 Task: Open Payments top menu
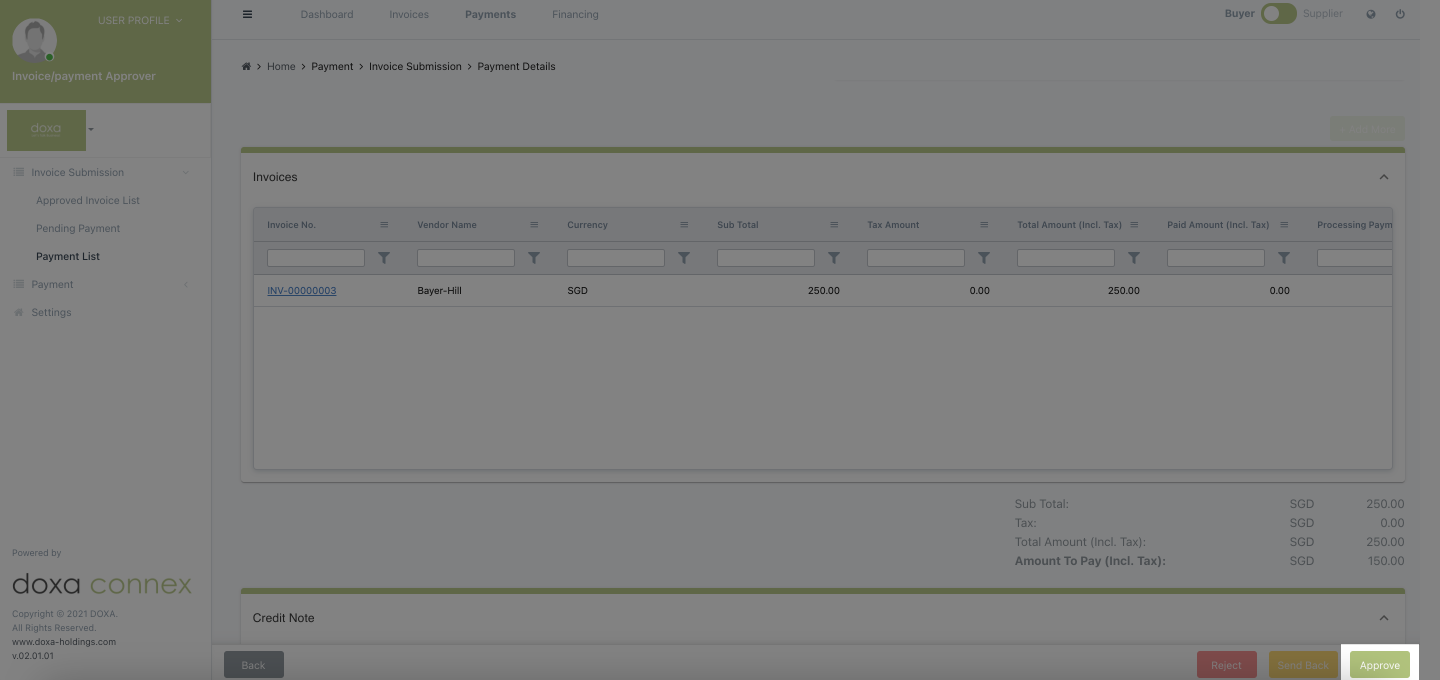click(x=490, y=14)
